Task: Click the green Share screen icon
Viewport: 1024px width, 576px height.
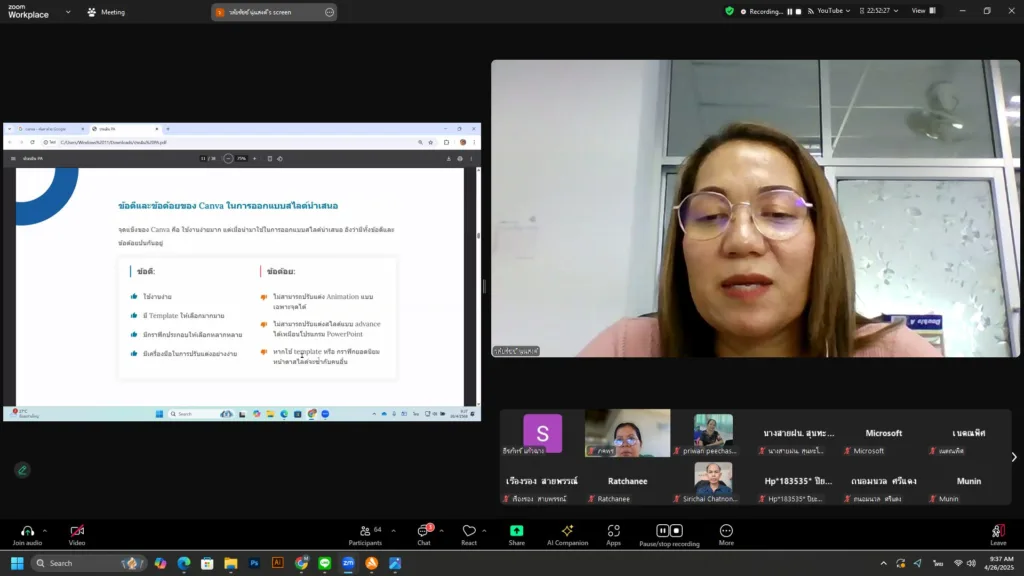Action: point(516,531)
